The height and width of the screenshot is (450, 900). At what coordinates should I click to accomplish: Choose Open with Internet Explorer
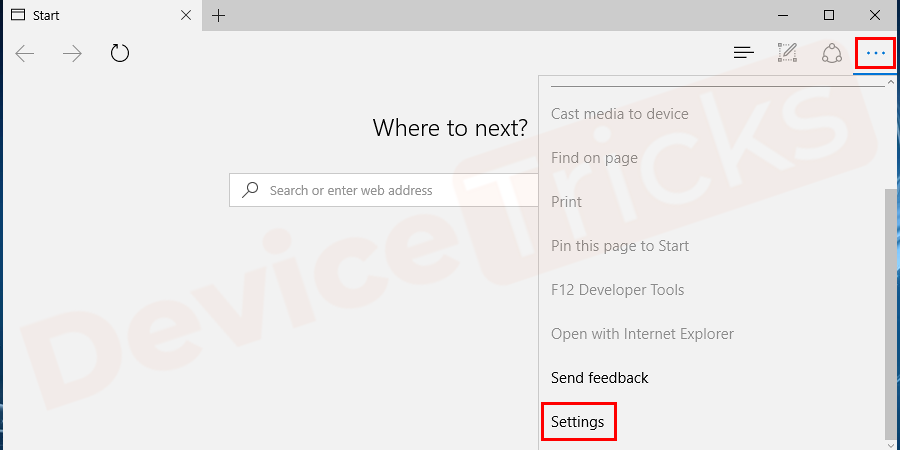click(x=642, y=334)
